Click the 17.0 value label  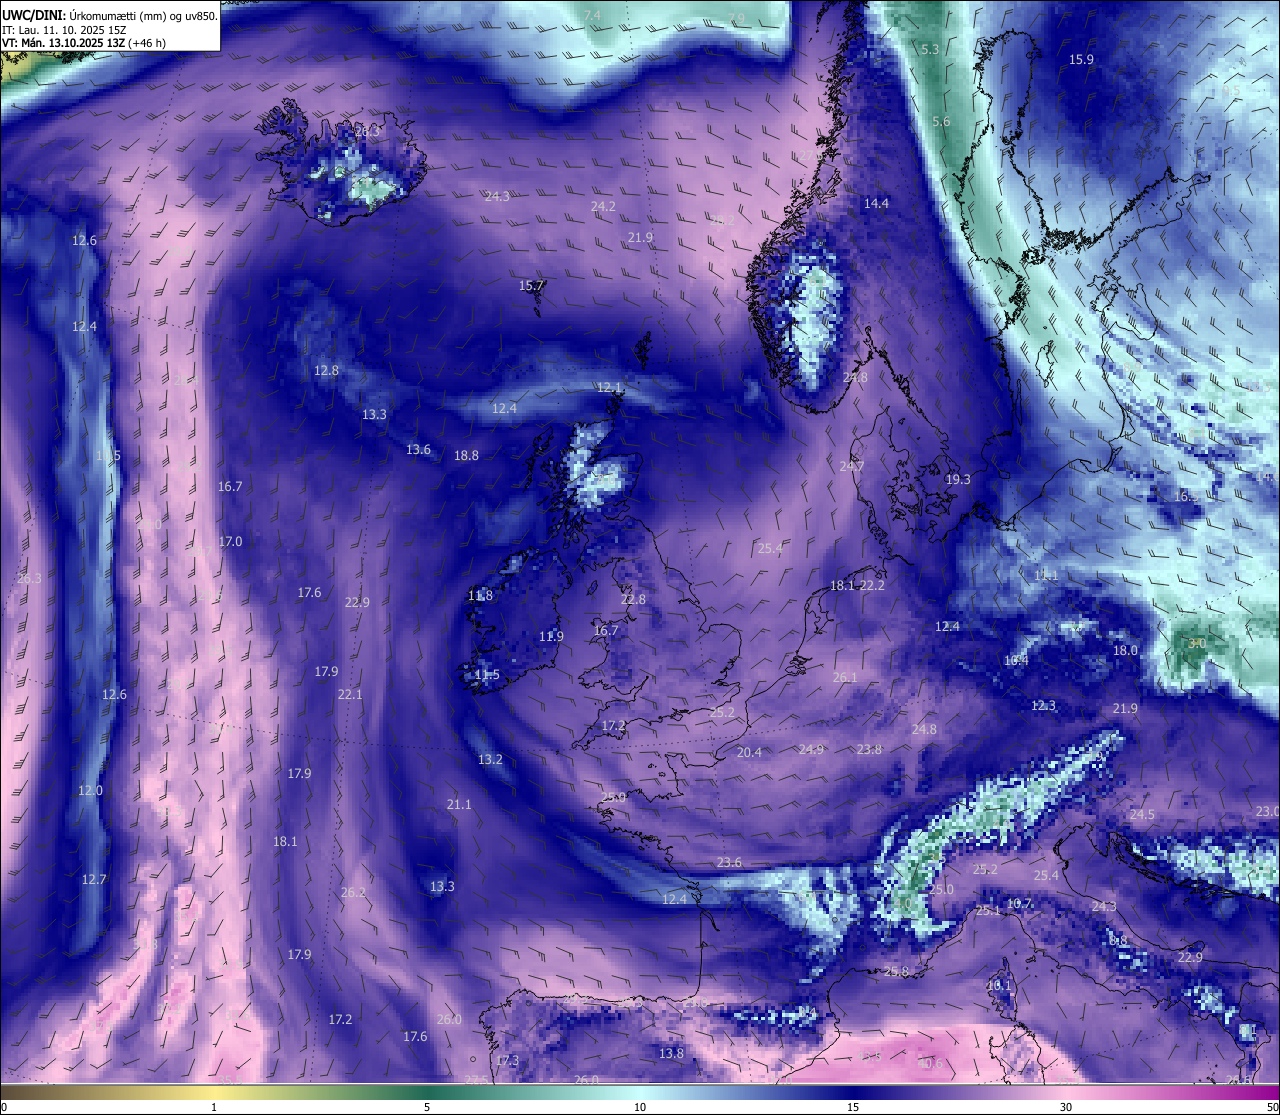tap(230, 541)
